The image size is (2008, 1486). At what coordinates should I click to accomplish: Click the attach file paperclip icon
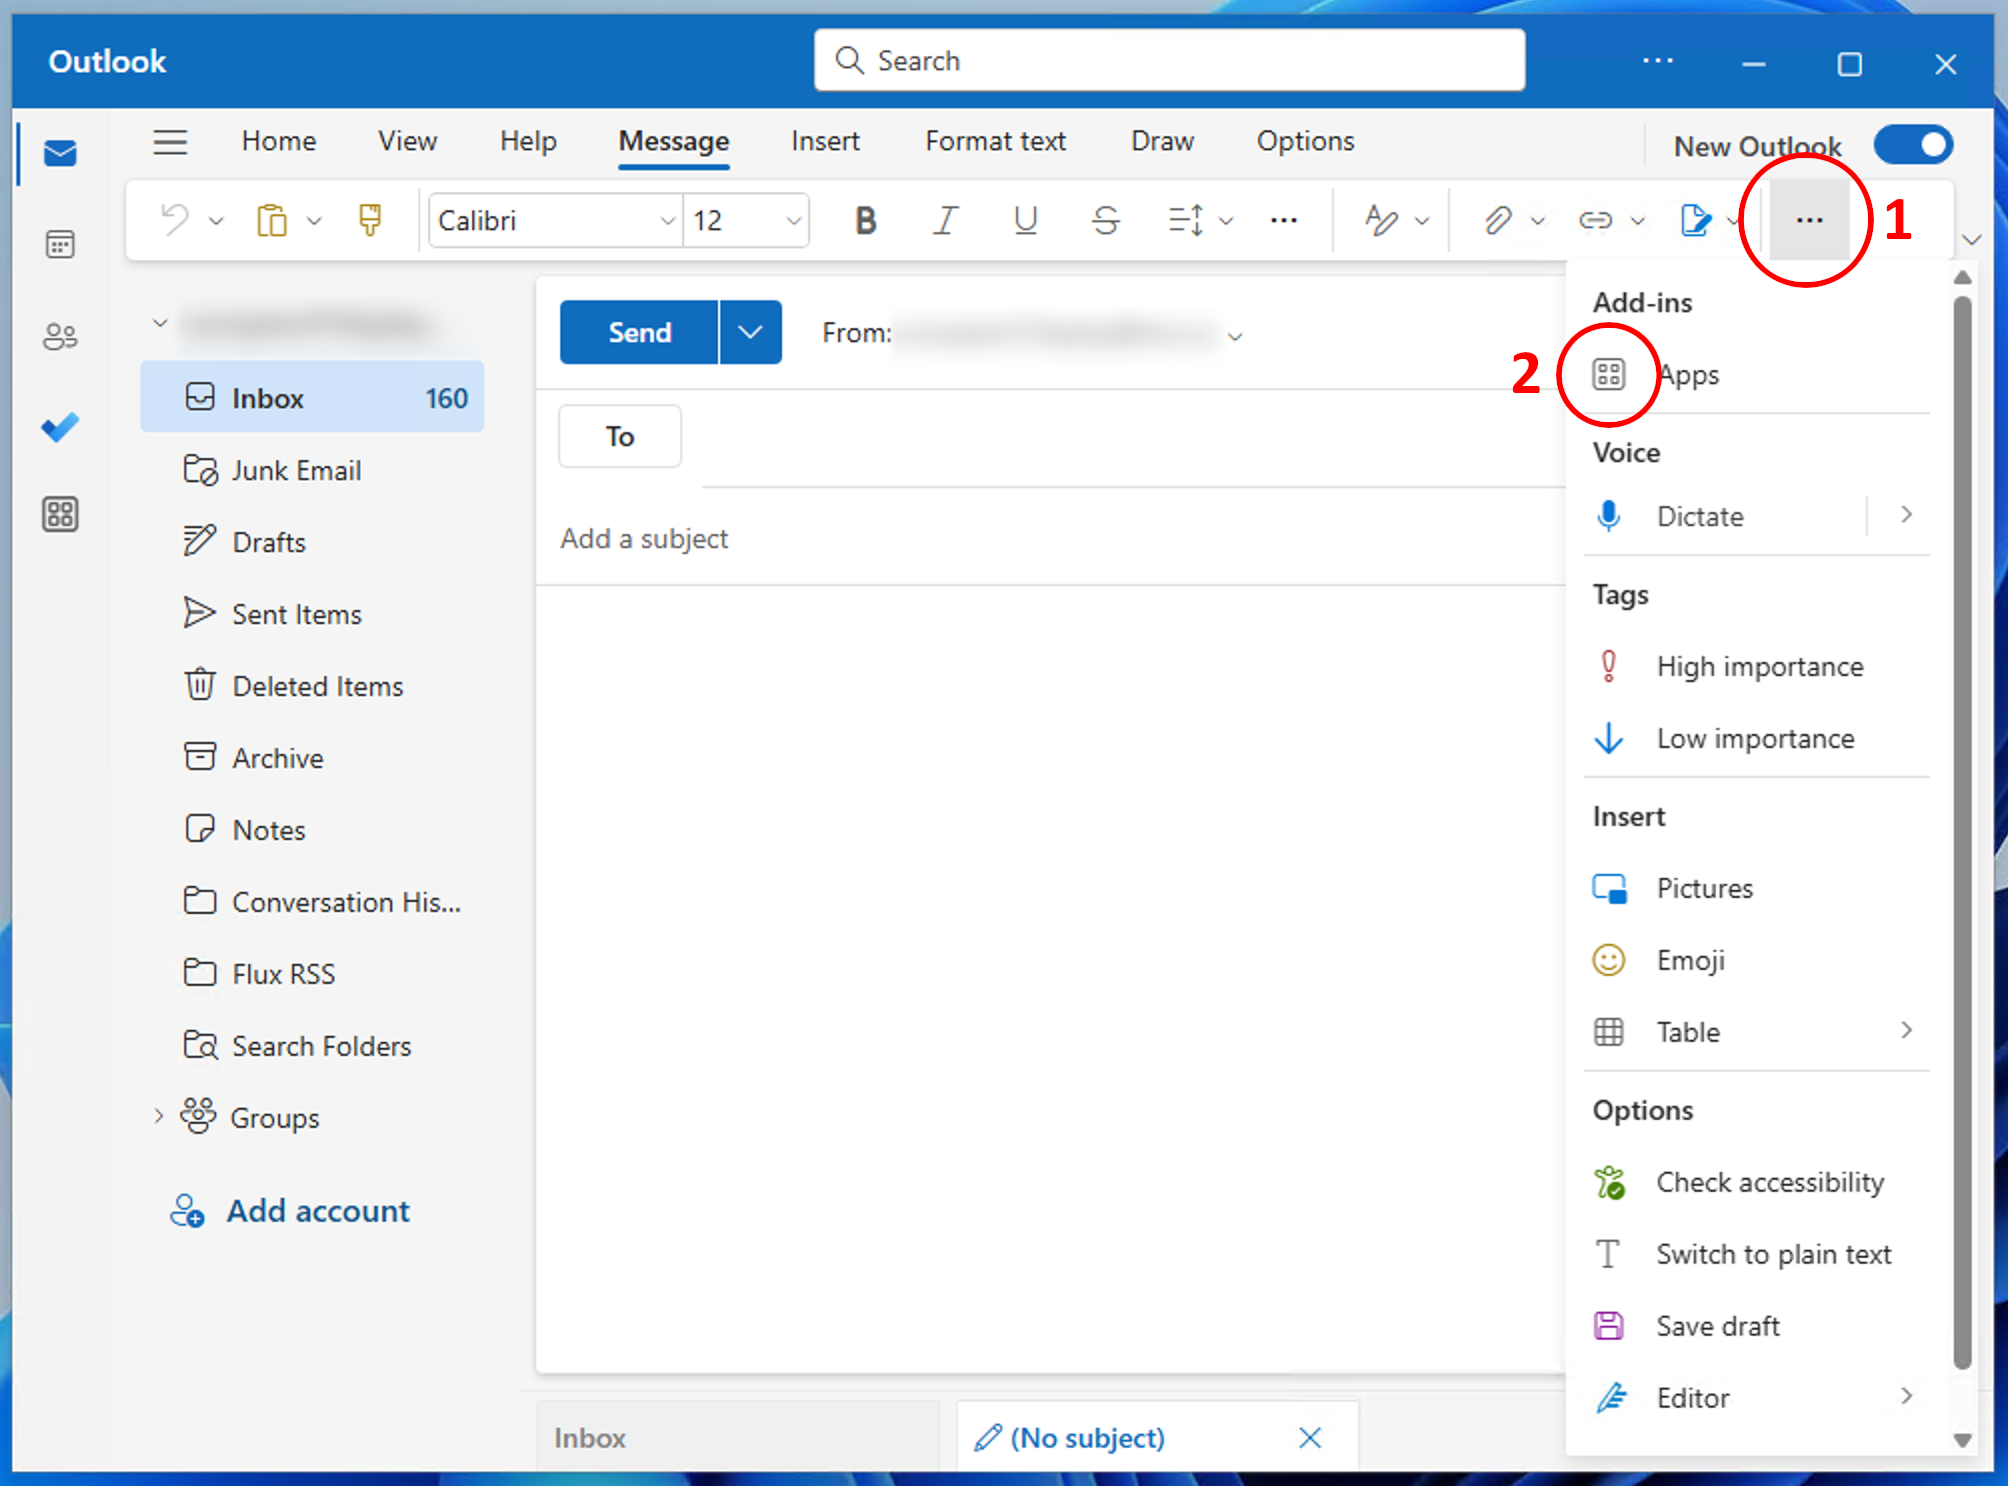(1497, 220)
